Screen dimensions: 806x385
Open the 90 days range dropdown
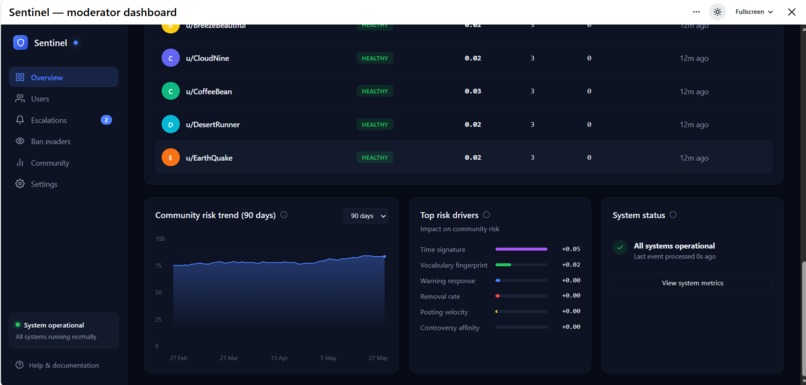366,216
